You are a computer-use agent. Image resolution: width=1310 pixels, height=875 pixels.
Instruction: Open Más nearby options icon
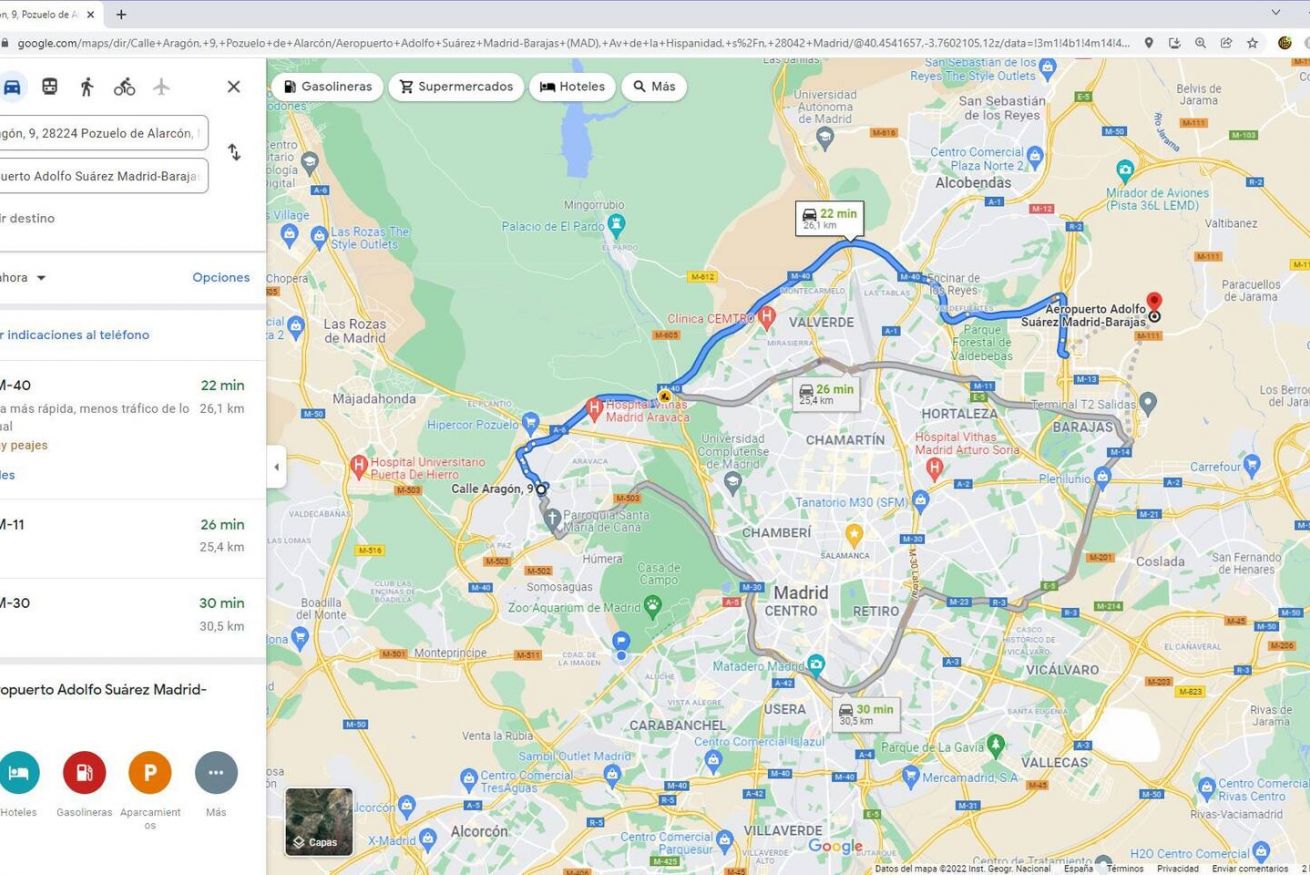pyautogui.click(x=216, y=773)
